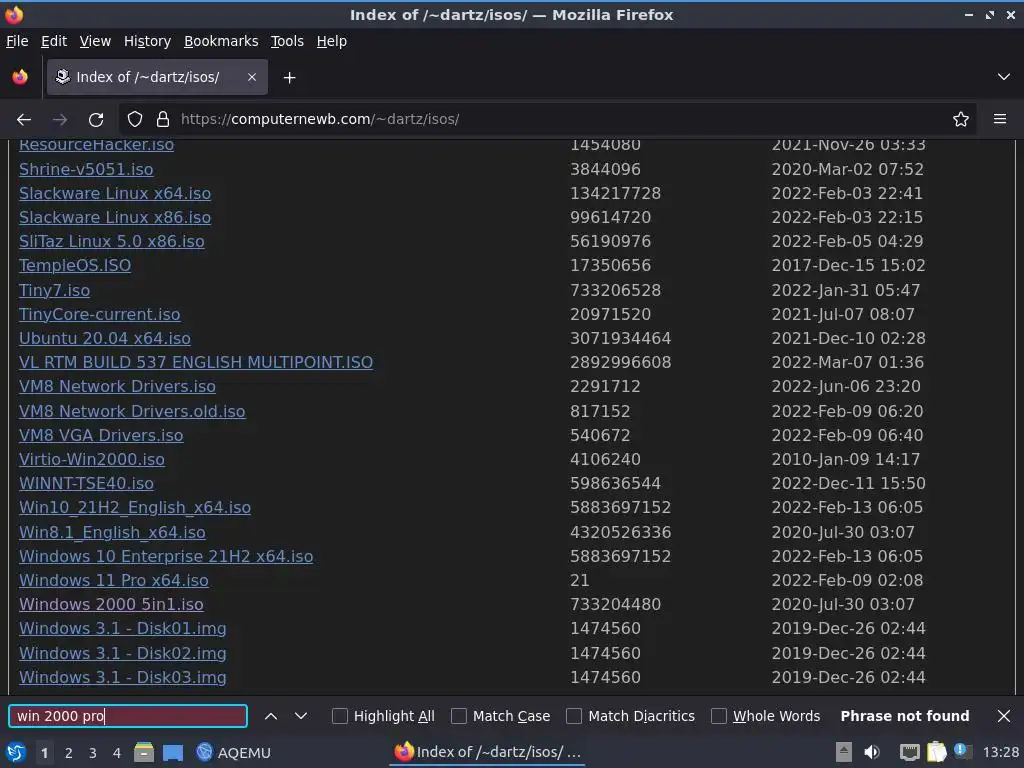The width and height of the screenshot is (1024, 768).
Task: Open Slackware Linux x64.iso link
Action: pyautogui.click(x=115, y=194)
